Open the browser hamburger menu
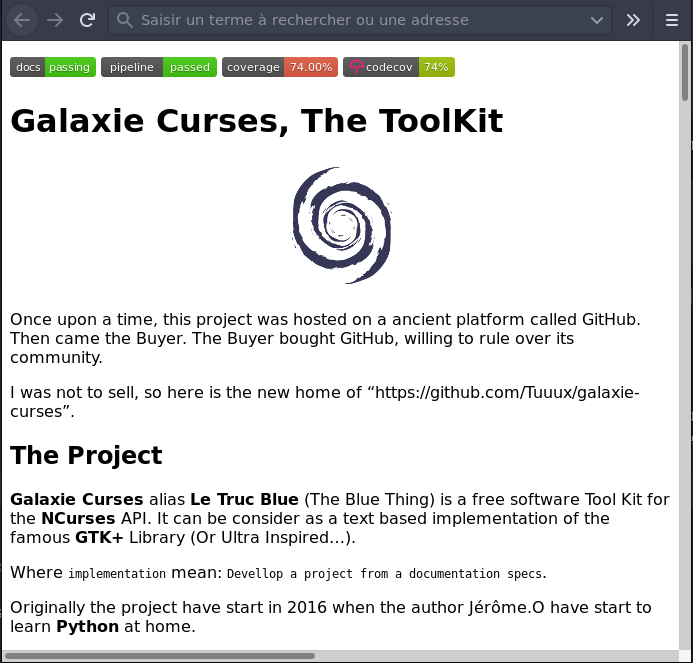Viewport: 693px width, 663px height. pos(672,20)
